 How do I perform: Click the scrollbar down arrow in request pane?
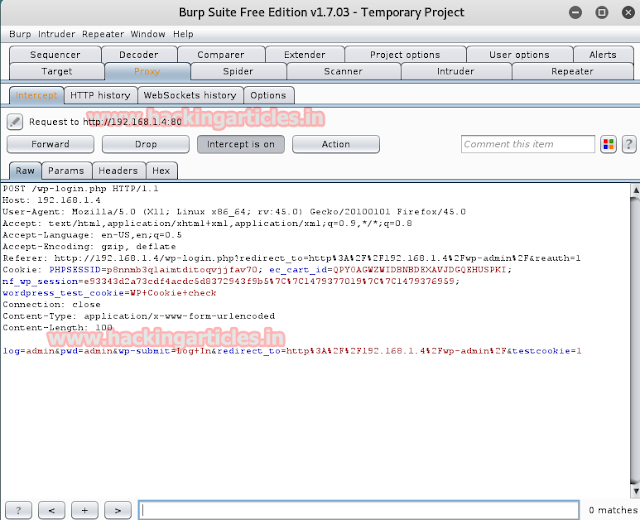[x=635, y=490]
